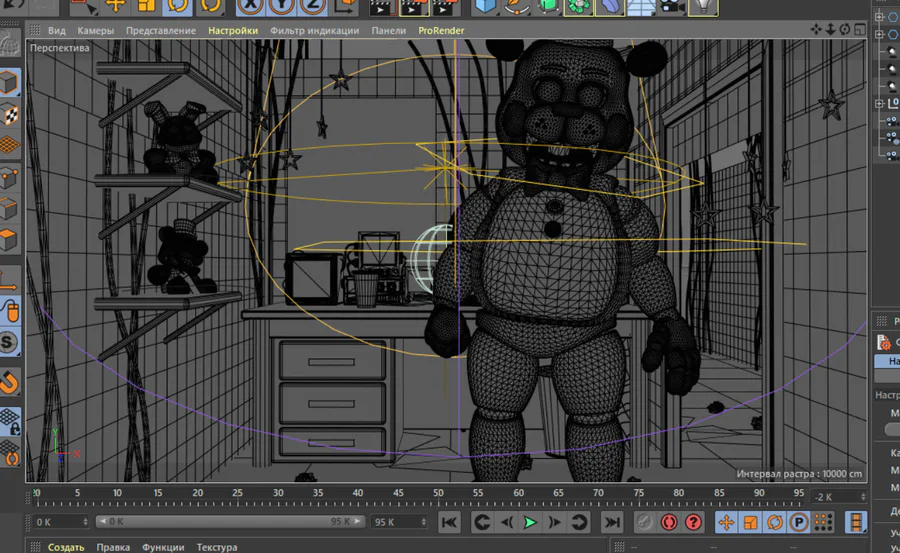Viewport: 900px width, 553px height.
Task: Click the viewport orbit icon
Action: click(844, 29)
